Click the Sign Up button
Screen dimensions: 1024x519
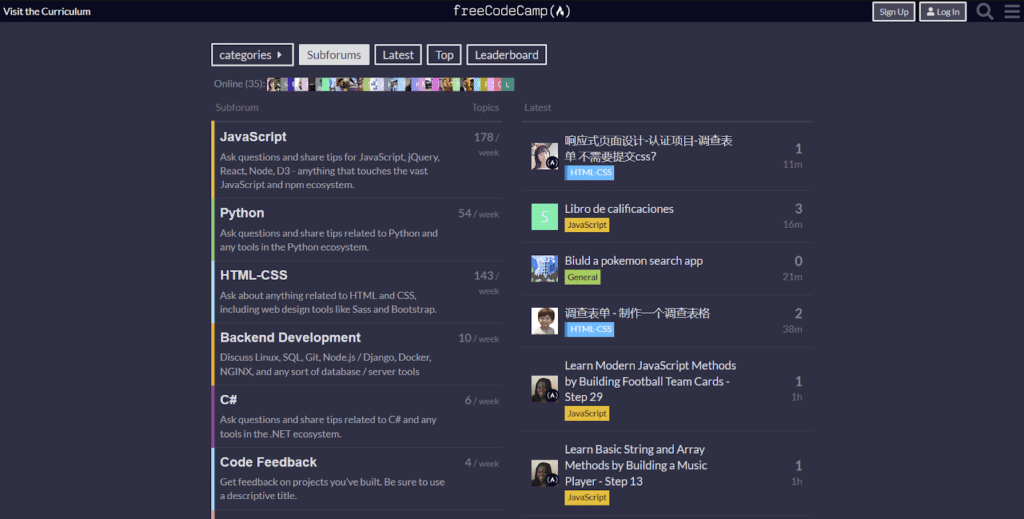point(893,12)
